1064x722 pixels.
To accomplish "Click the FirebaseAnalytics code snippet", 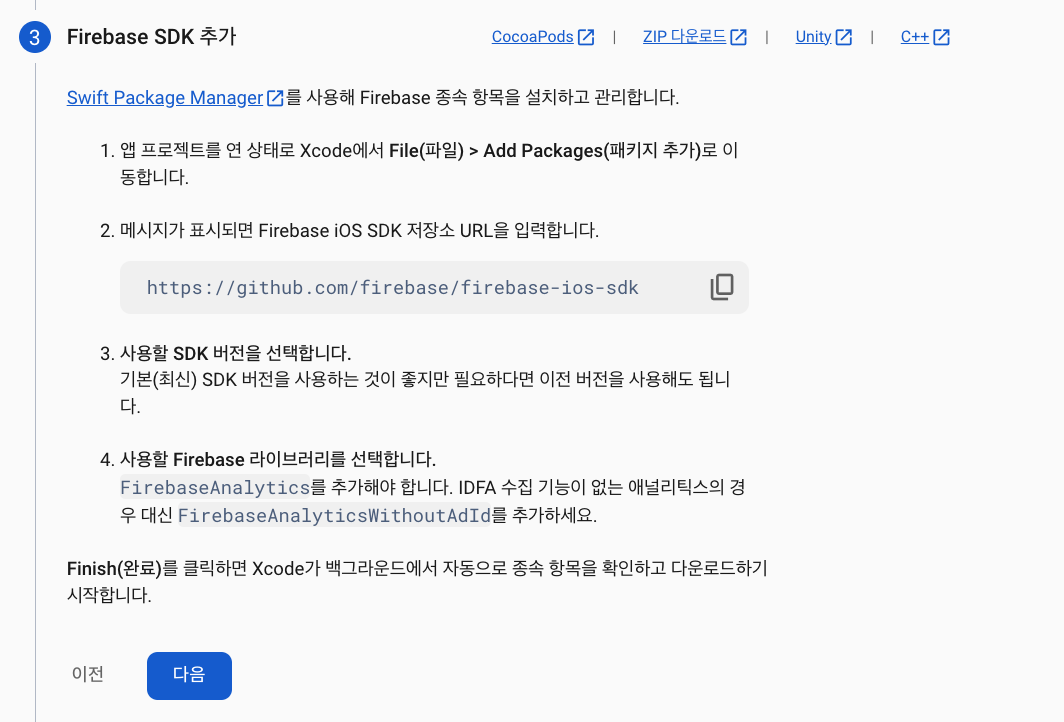I will point(214,488).
